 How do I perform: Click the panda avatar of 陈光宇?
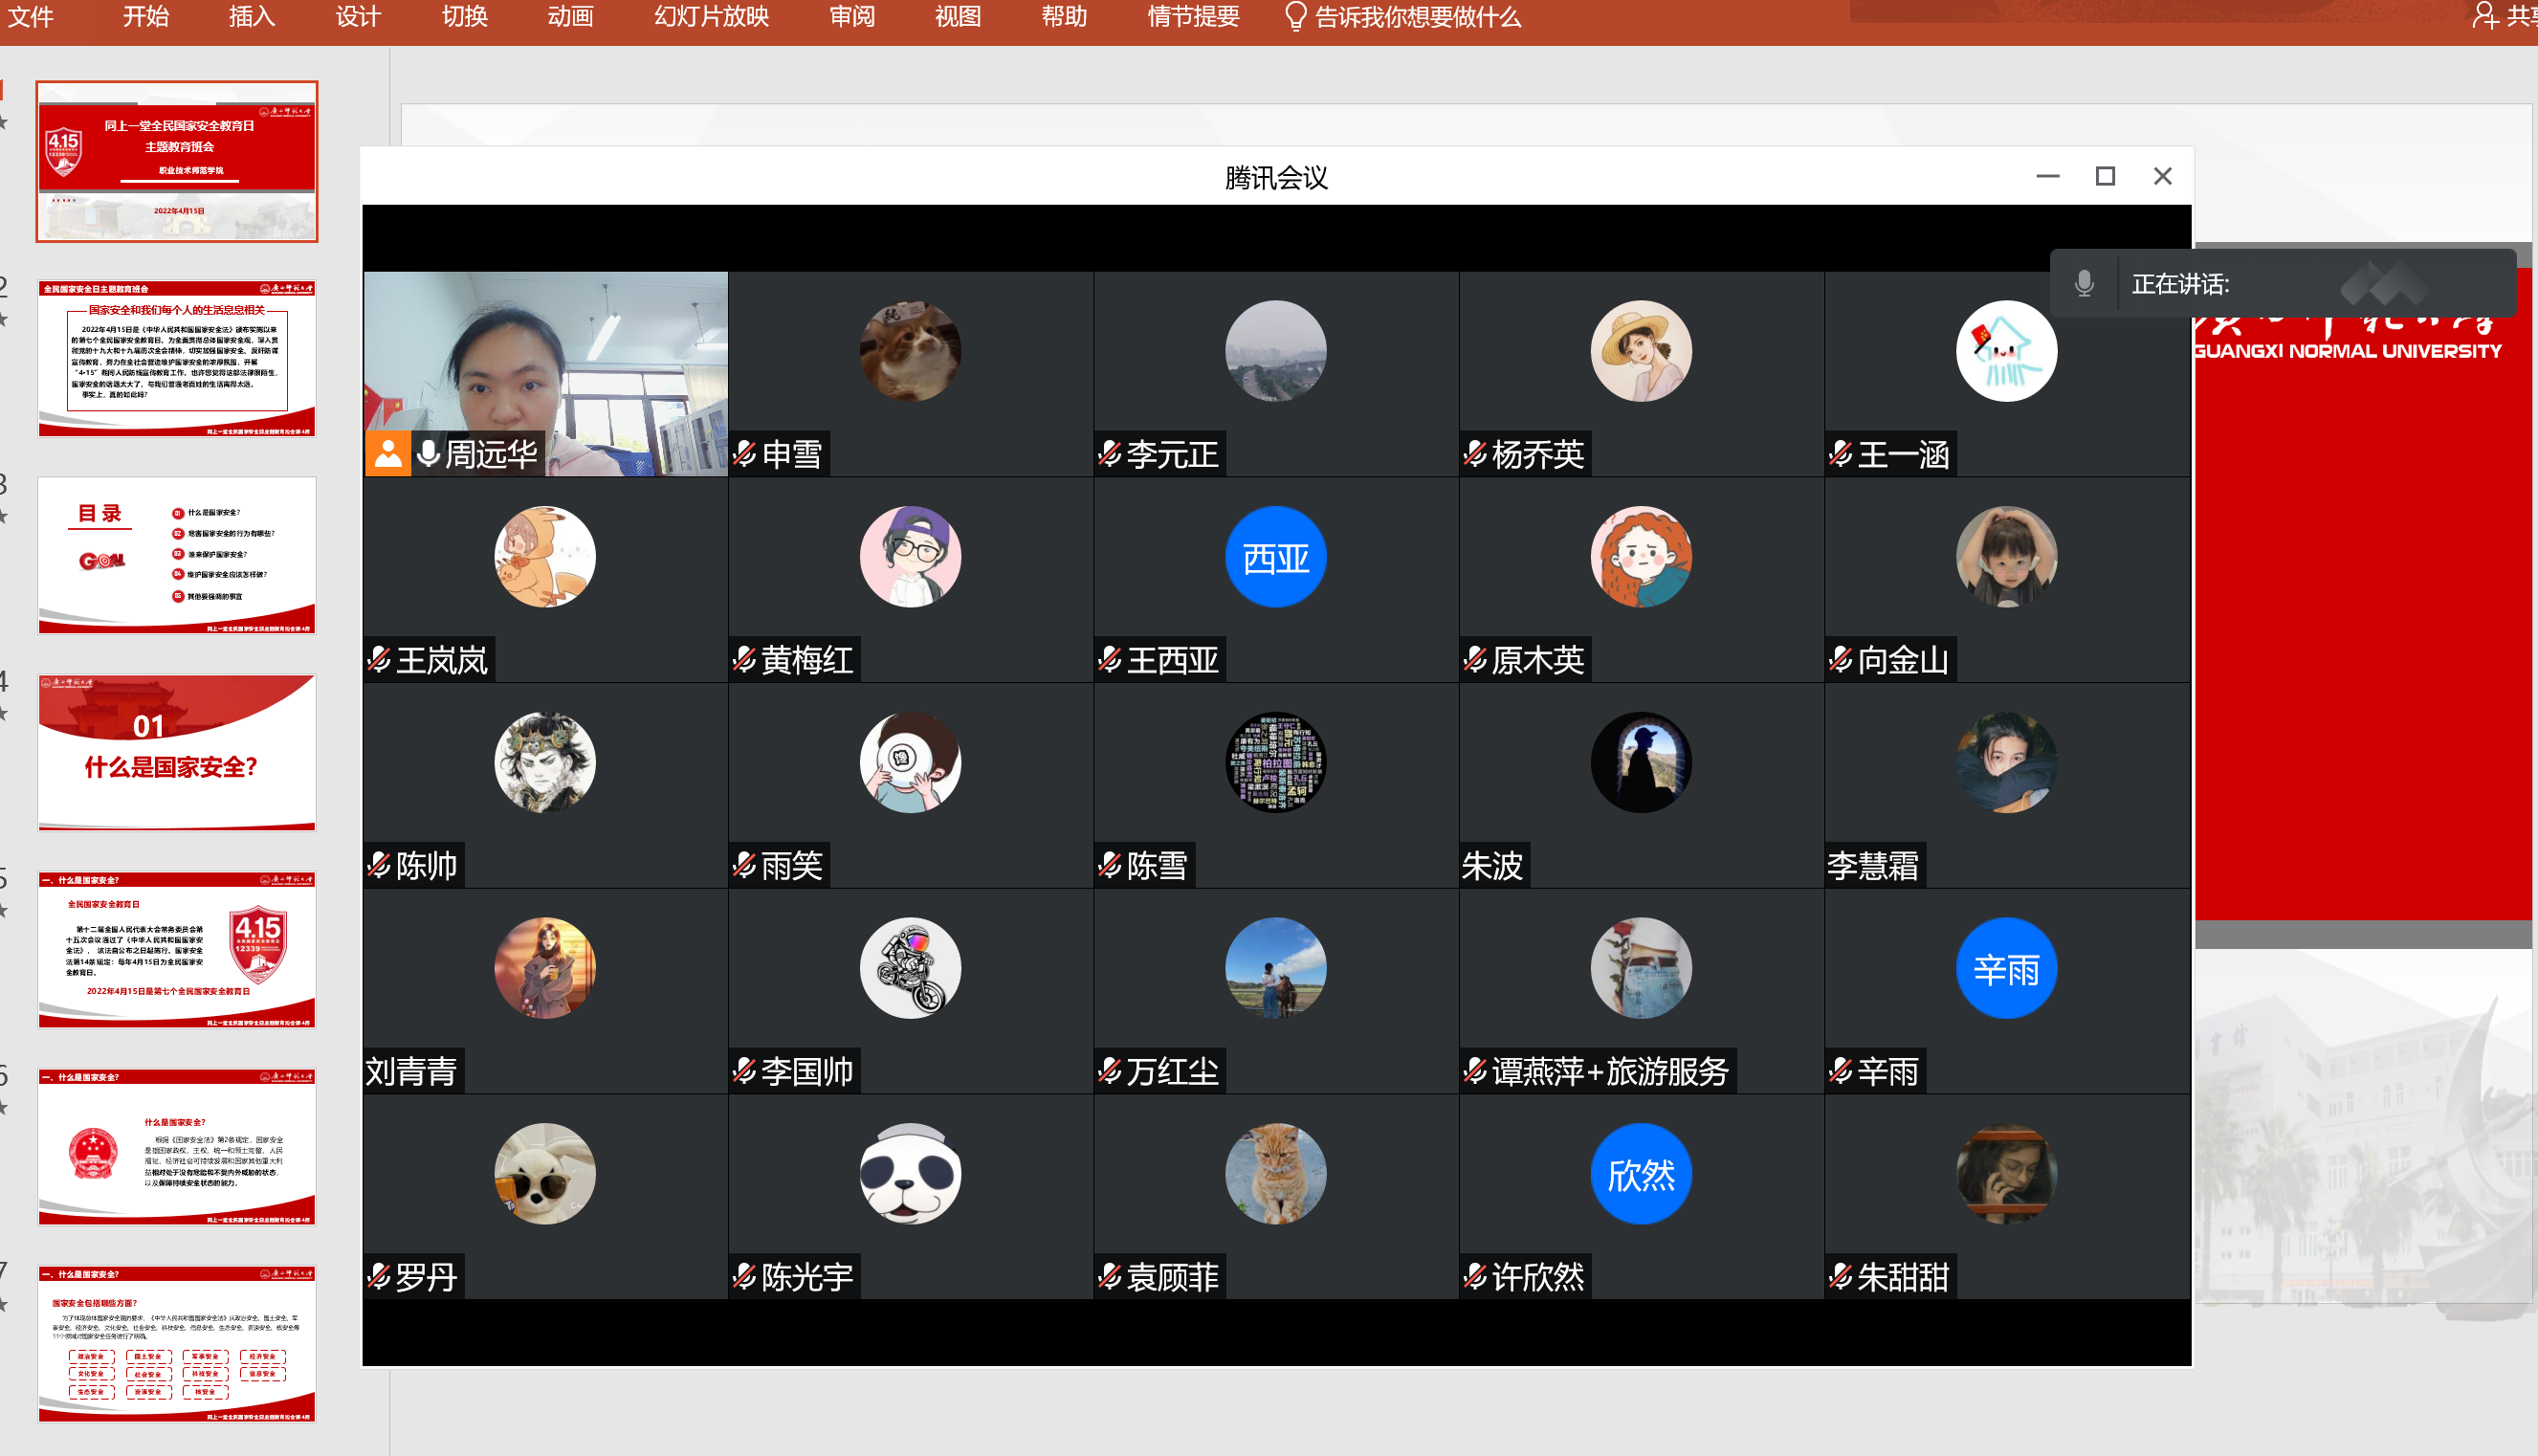(910, 1173)
